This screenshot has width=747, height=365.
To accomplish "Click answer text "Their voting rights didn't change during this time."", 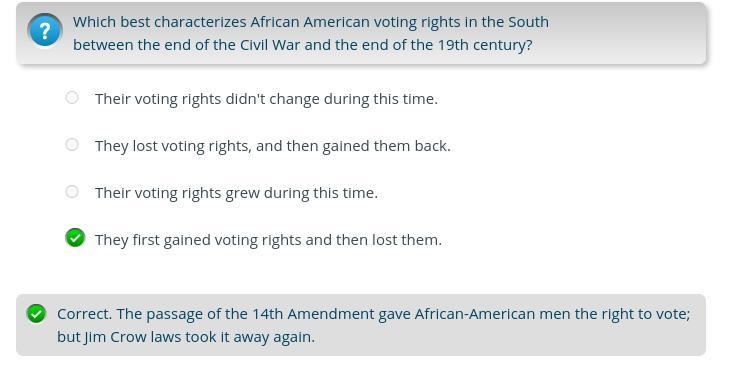I will coord(266,99).
